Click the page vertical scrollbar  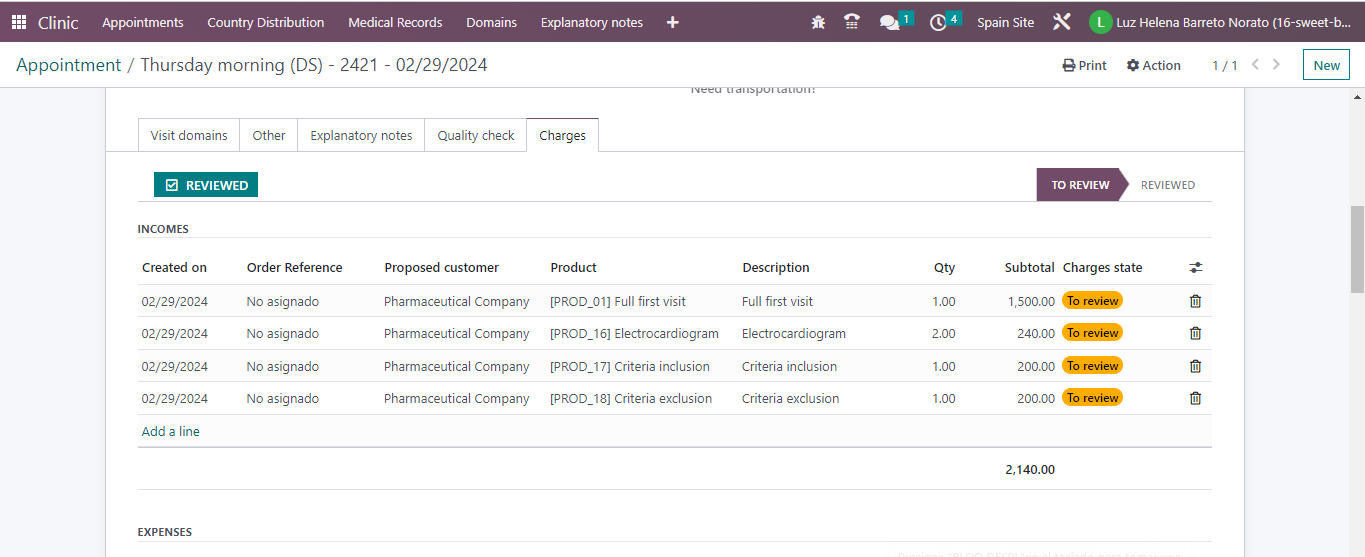(x=1357, y=250)
